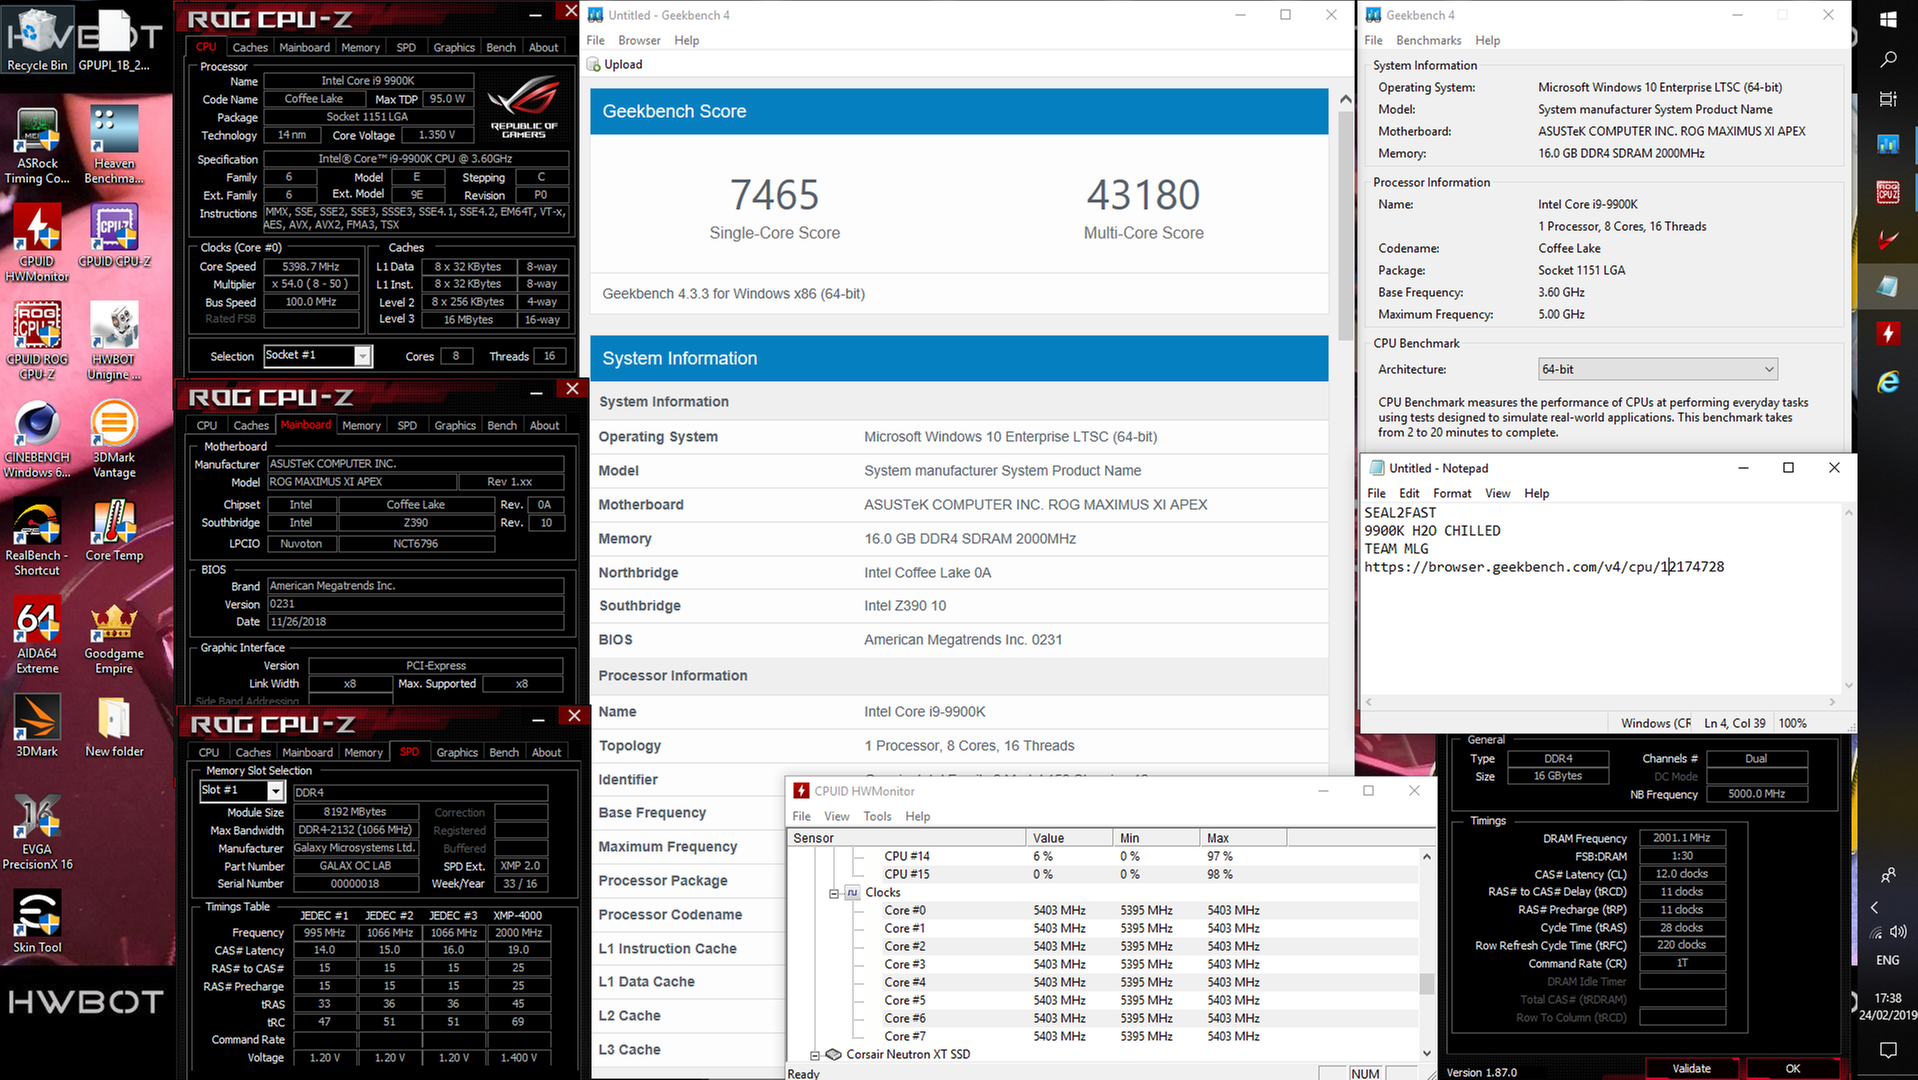Screen dimensions: 1918x1080
Task: Click the network Wi-Fi tray icon
Action: (1876, 932)
